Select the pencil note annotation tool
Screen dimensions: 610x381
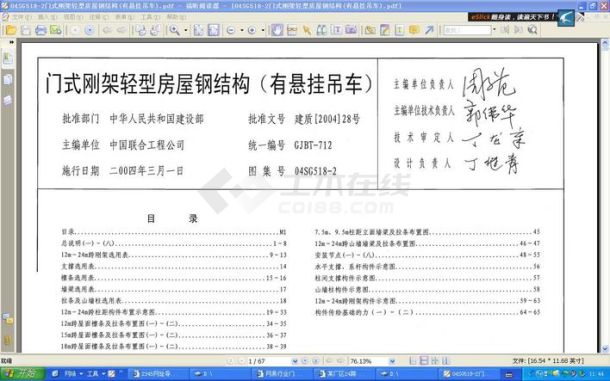[x=384, y=30]
